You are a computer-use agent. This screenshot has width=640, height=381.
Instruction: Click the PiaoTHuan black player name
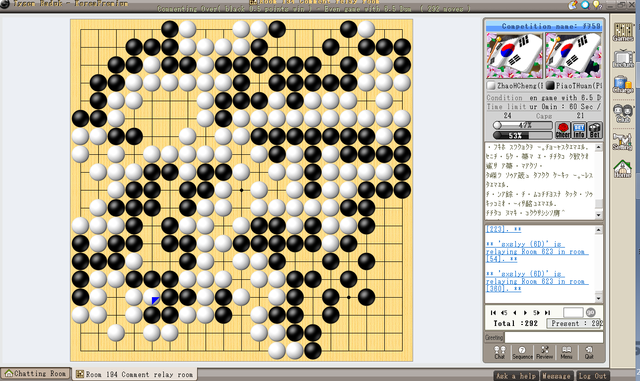[578, 86]
